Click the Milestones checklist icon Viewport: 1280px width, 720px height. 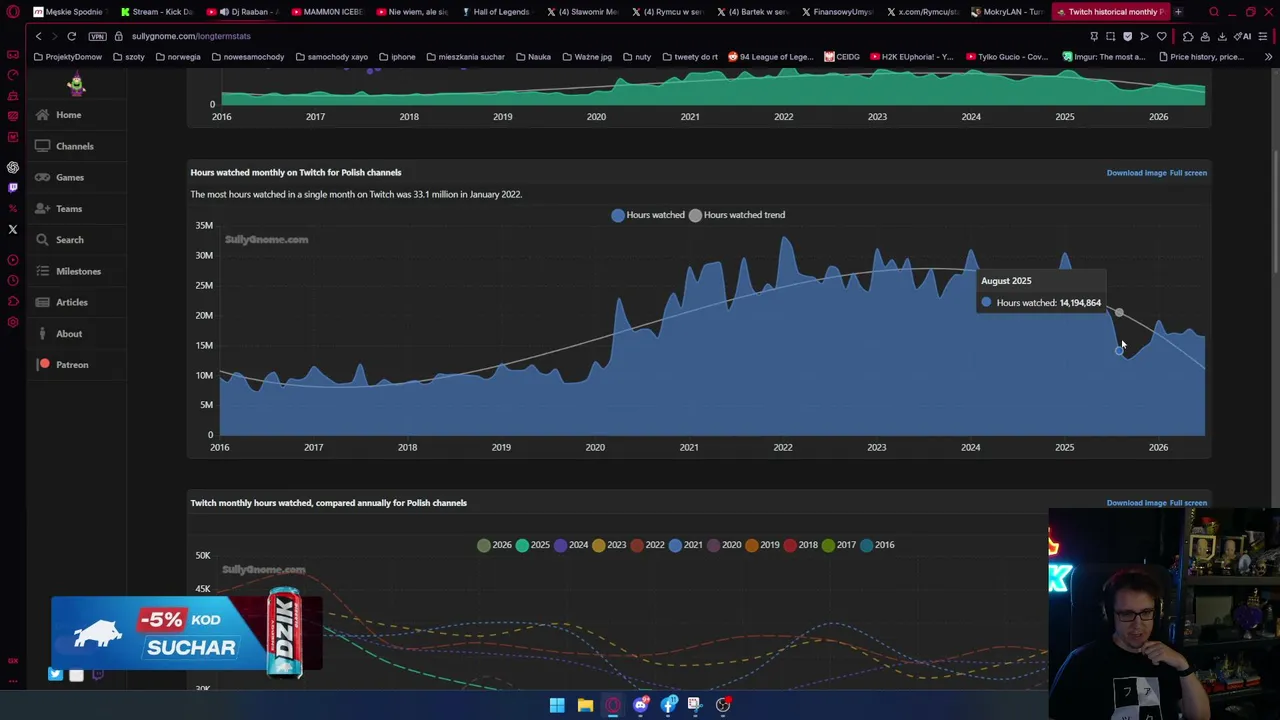pos(42,271)
